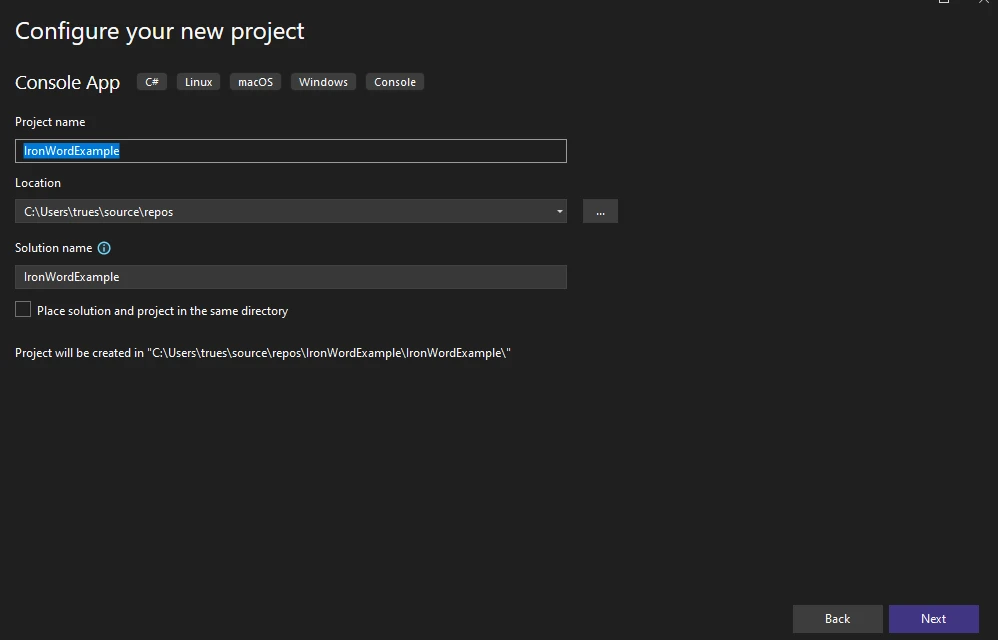Screen dimensions: 998x640
Task: Click the project creation path text
Action: point(263,353)
